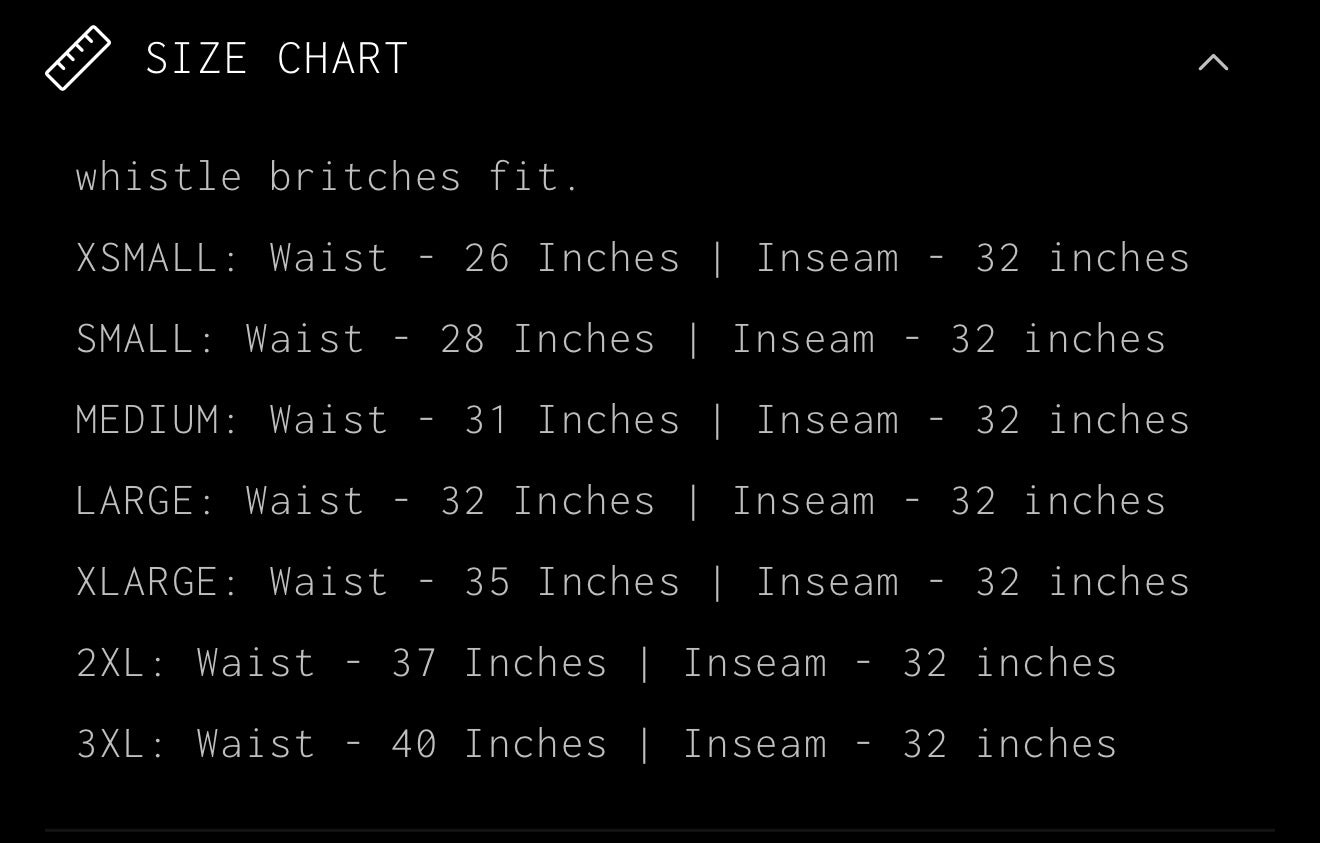
Task: Select the 'whistle britches fit.' text line
Action: click(328, 176)
